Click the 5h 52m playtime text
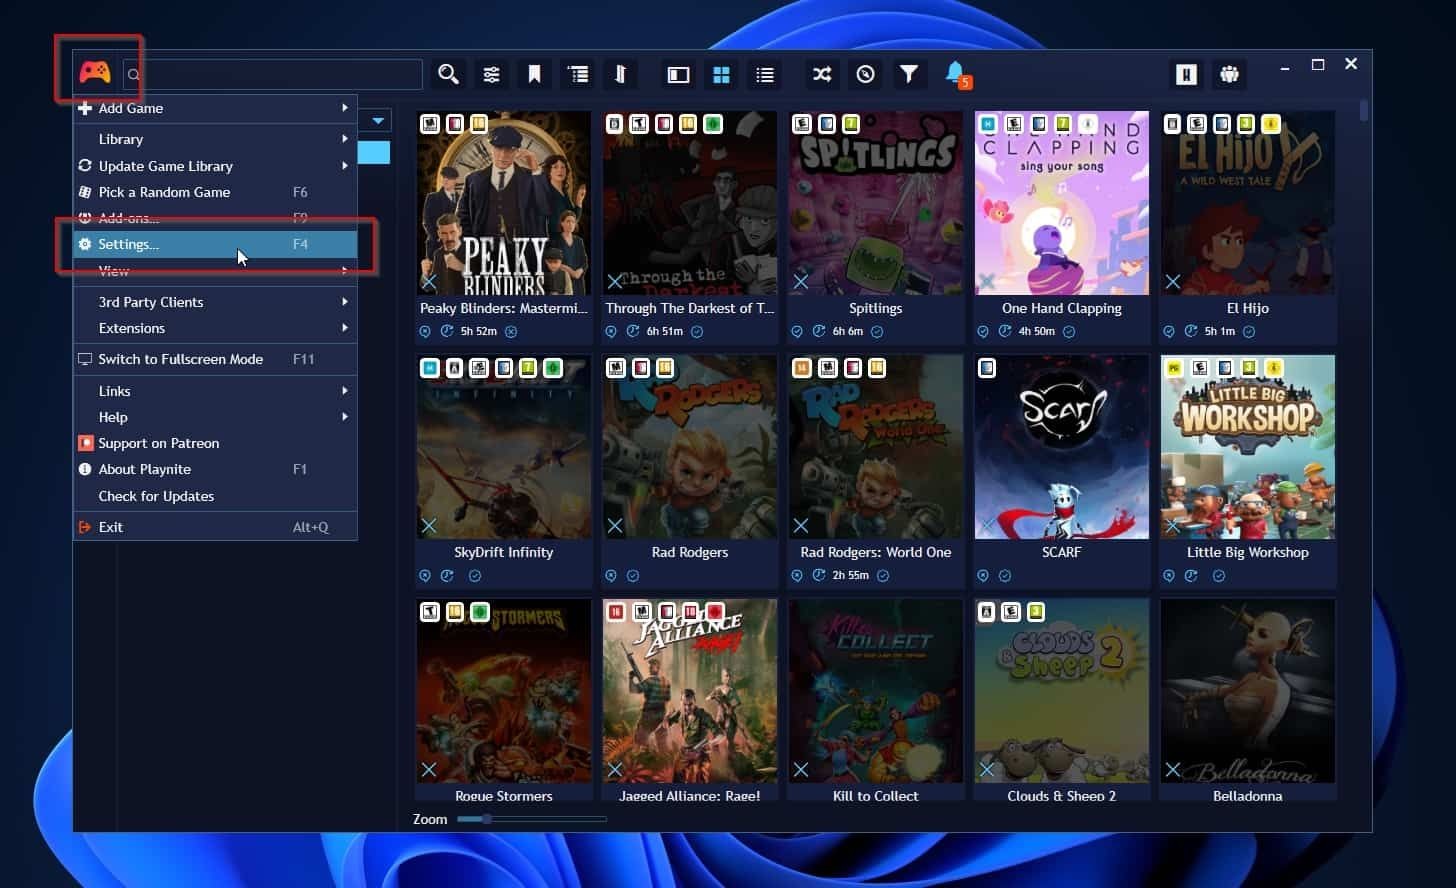Image resolution: width=1456 pixels, height=888 pixels. pyautogui.click(x=479, y=332)
